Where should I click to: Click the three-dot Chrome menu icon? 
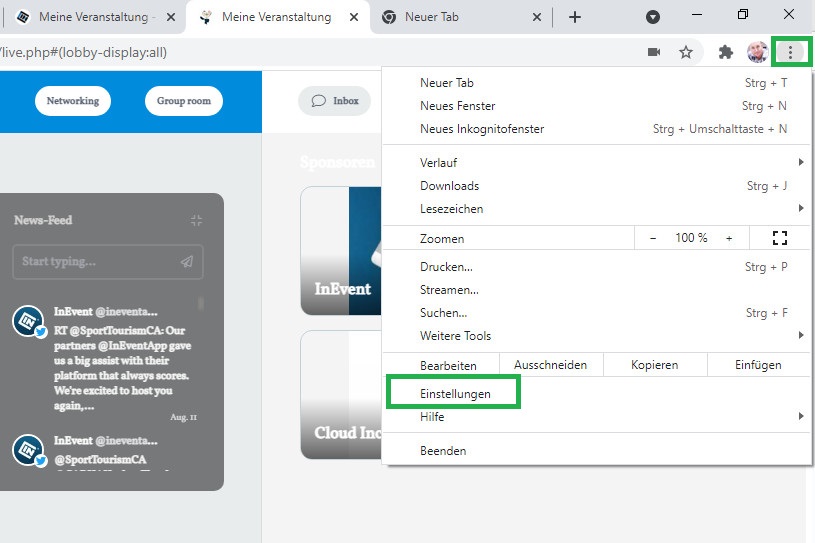coord(791,52)
